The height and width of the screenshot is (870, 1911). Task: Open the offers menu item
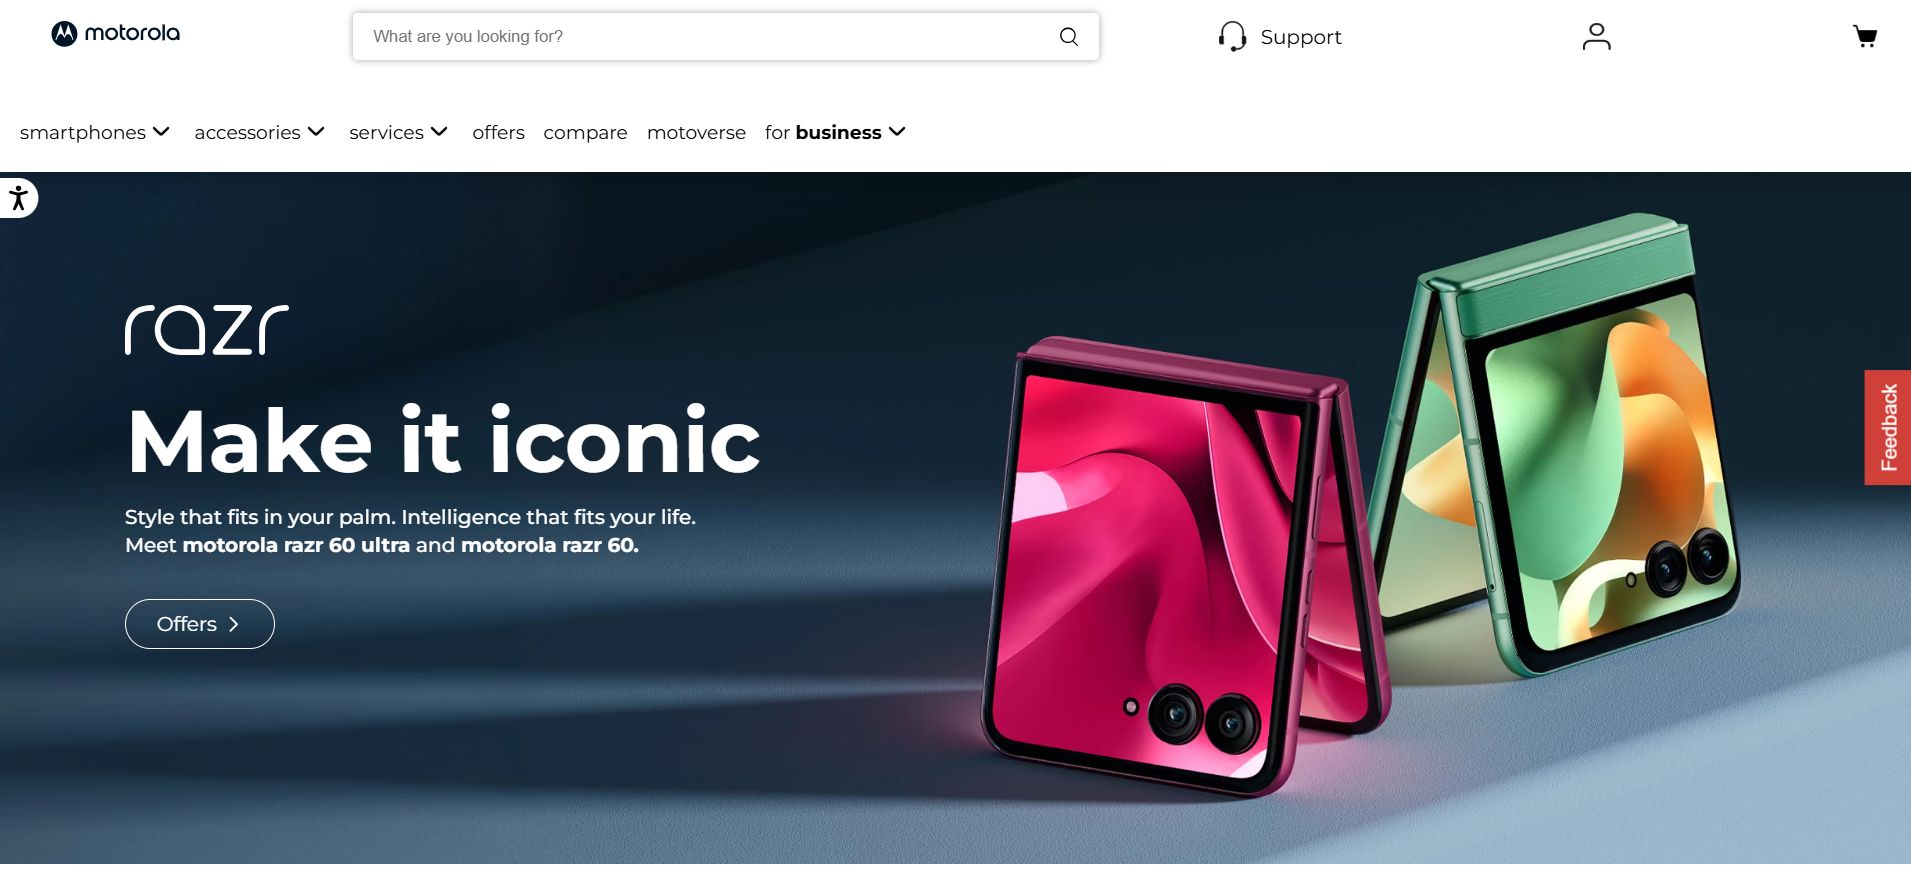click(498, 132)
